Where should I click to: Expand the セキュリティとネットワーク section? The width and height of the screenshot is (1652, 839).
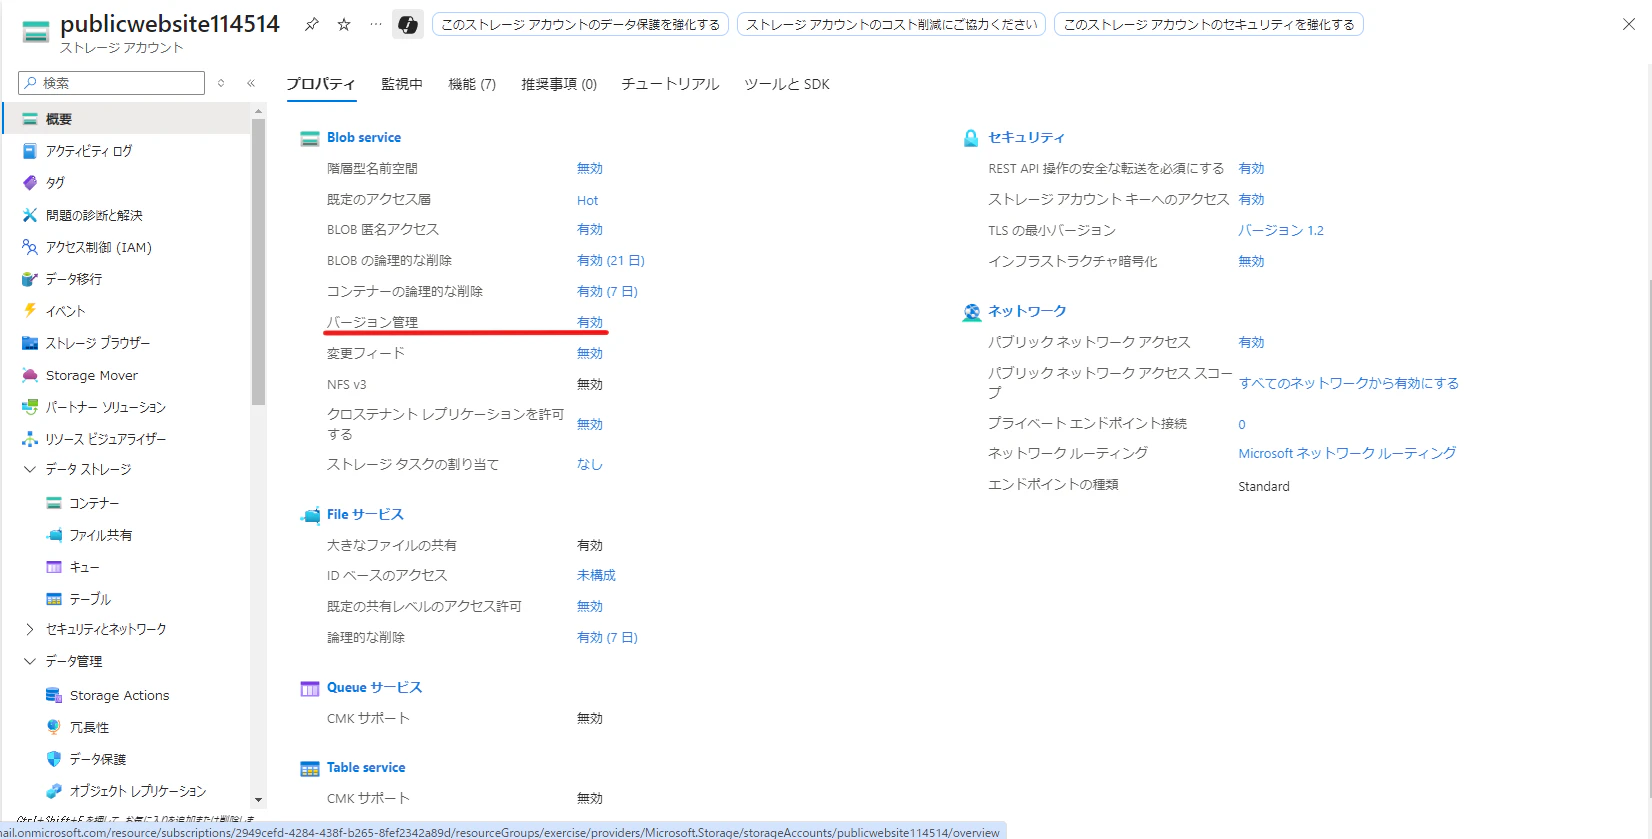tap(30, 629)
